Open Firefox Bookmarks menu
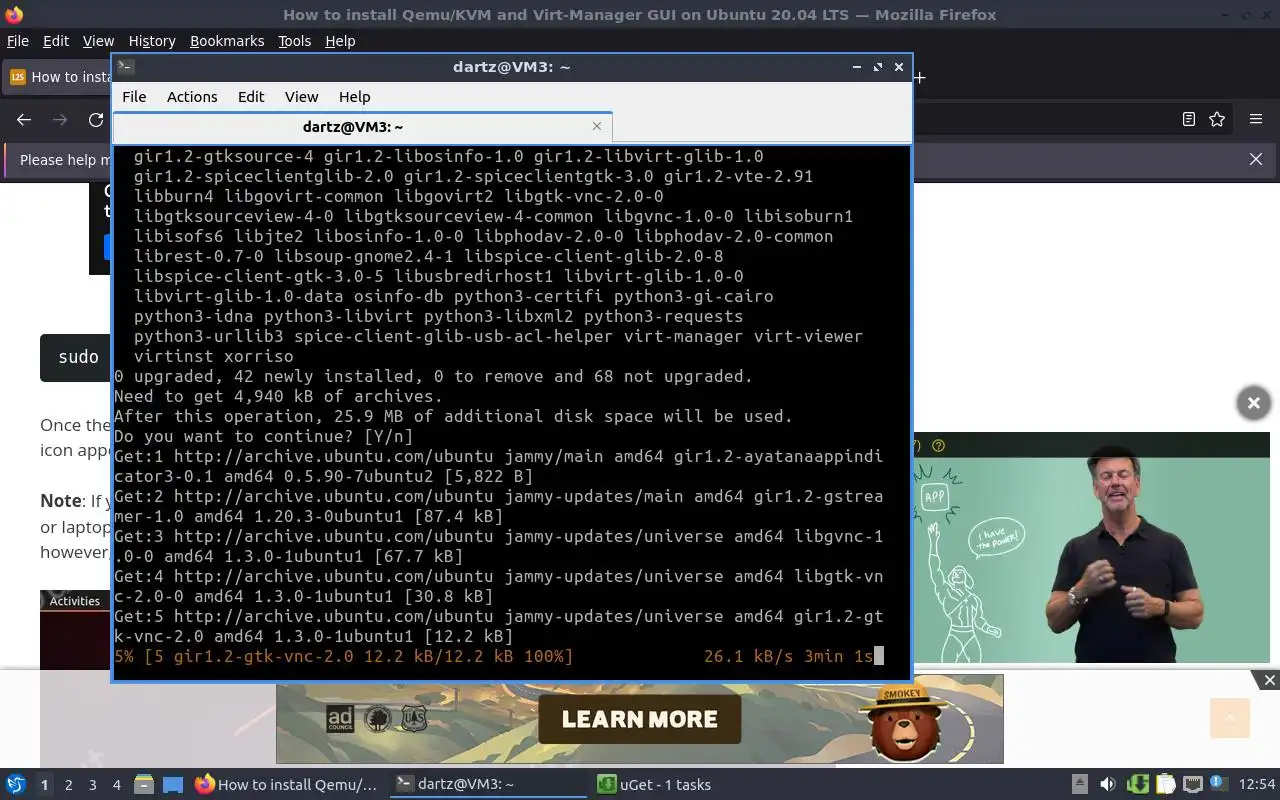Viewport: 1280px width, 800px height. click(227, 41)
